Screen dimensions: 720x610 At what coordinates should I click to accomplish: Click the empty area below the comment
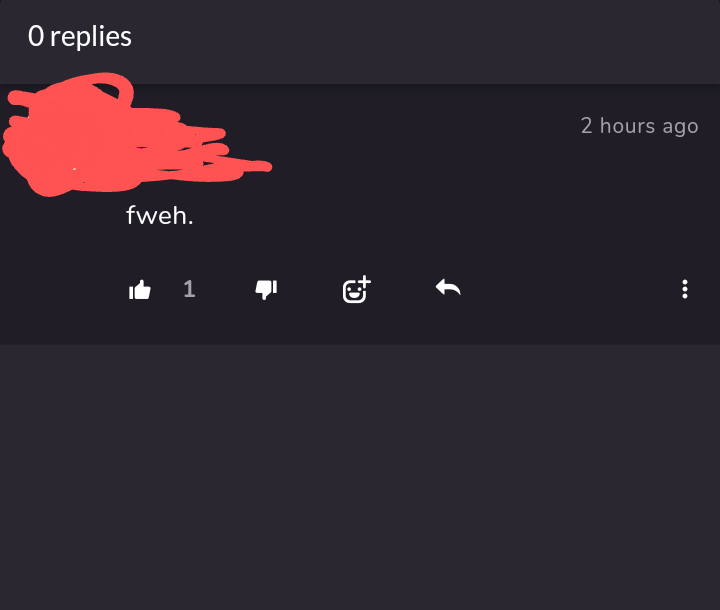[360, 470]
